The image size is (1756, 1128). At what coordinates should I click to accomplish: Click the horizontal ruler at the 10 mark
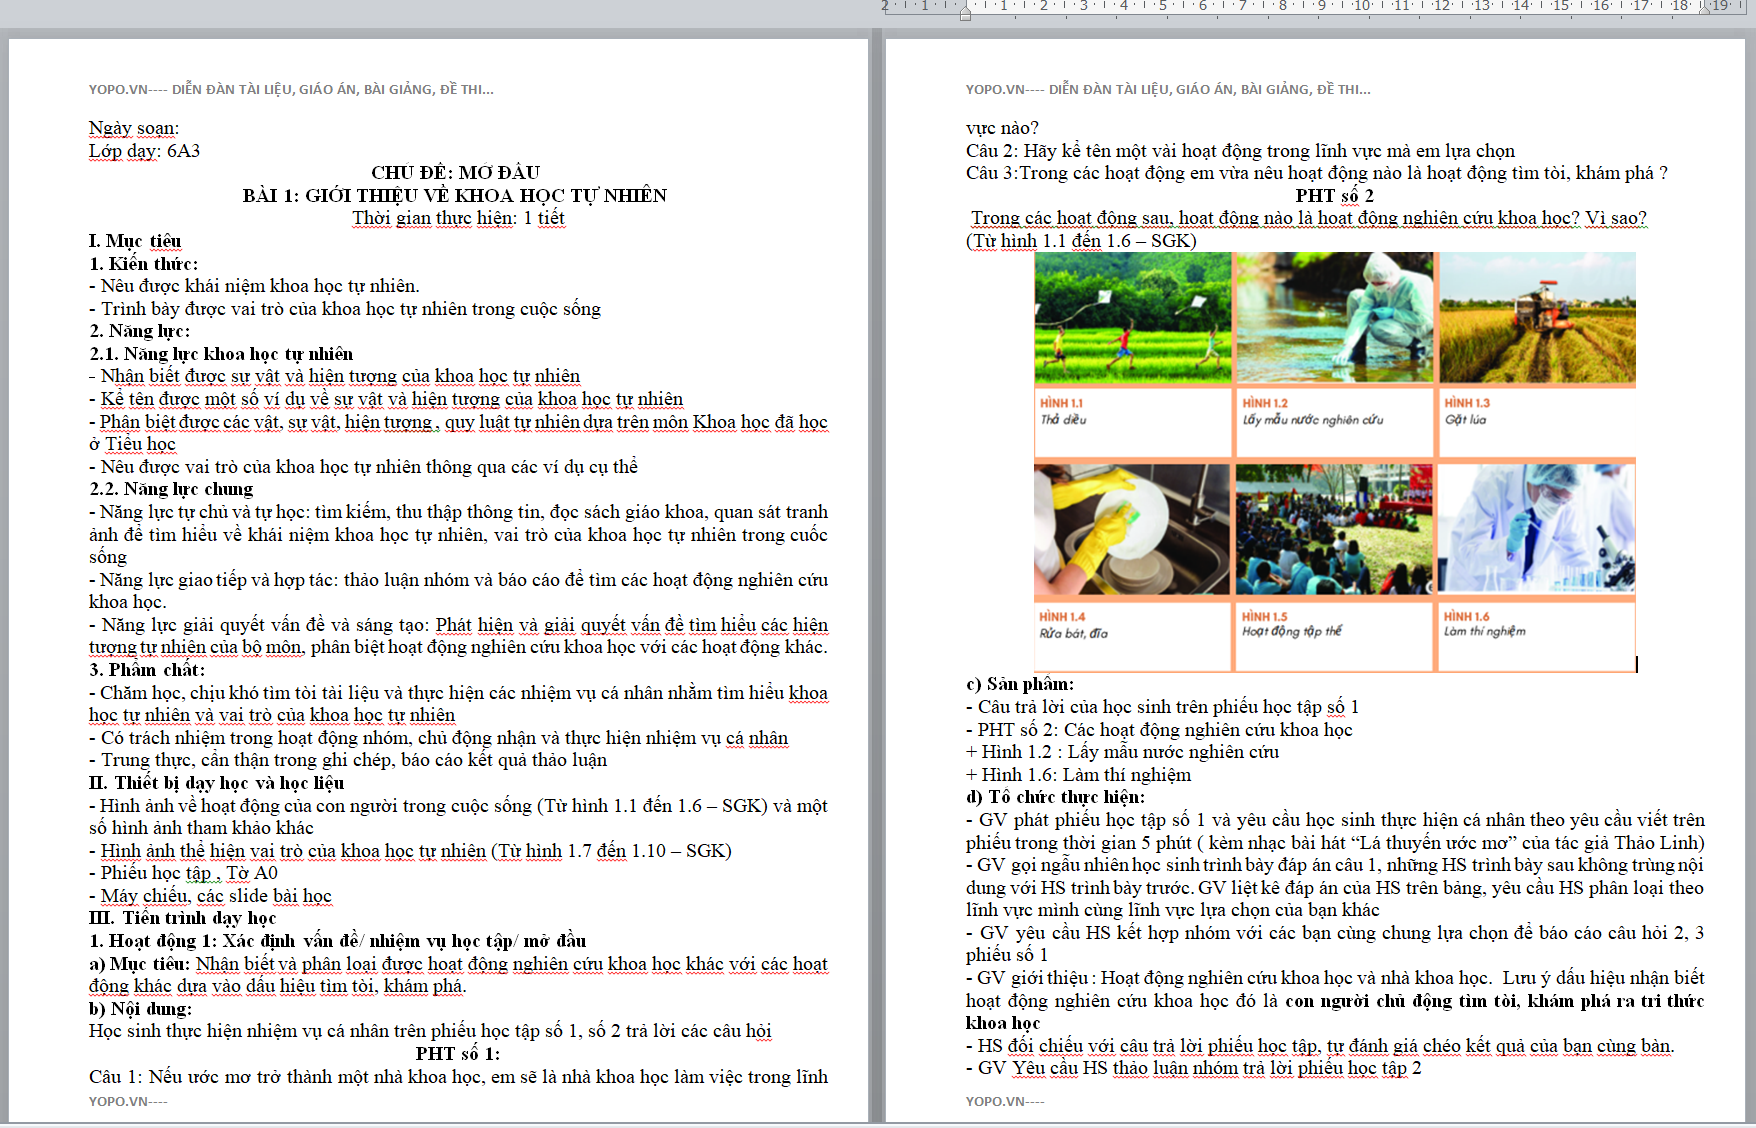[1362, 6]
